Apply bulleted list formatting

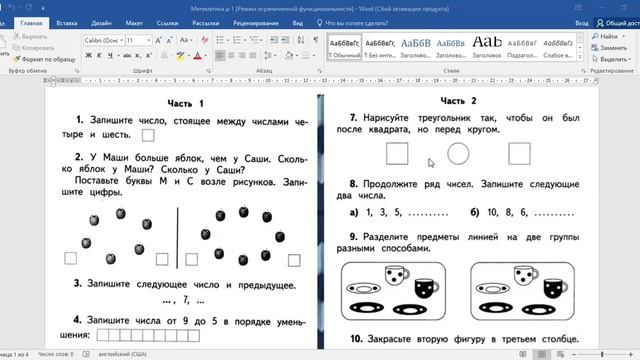[220, 40]
